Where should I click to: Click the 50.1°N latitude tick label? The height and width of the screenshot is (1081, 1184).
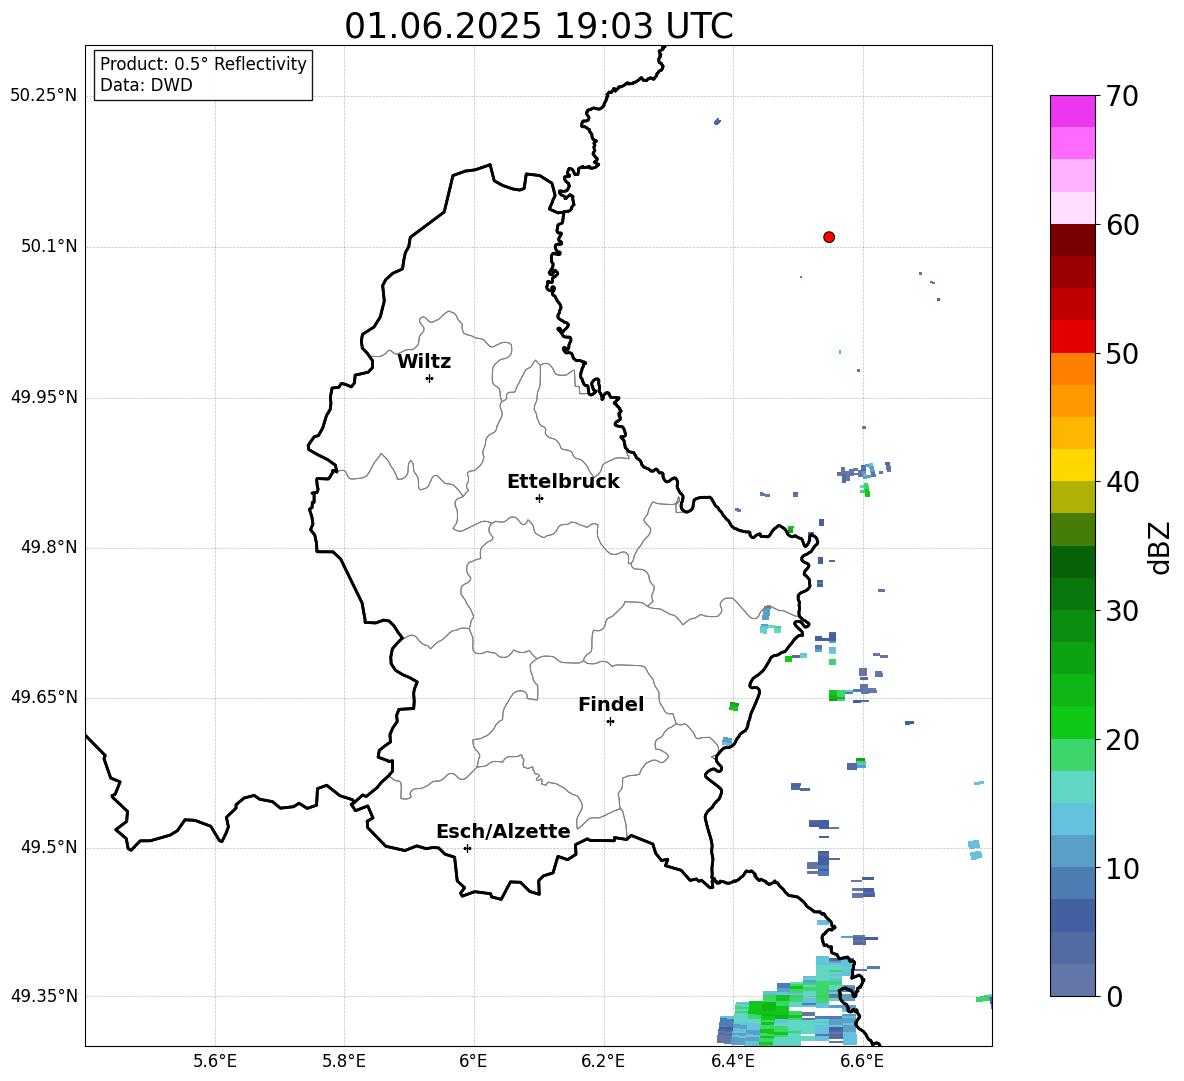point(49,246)
